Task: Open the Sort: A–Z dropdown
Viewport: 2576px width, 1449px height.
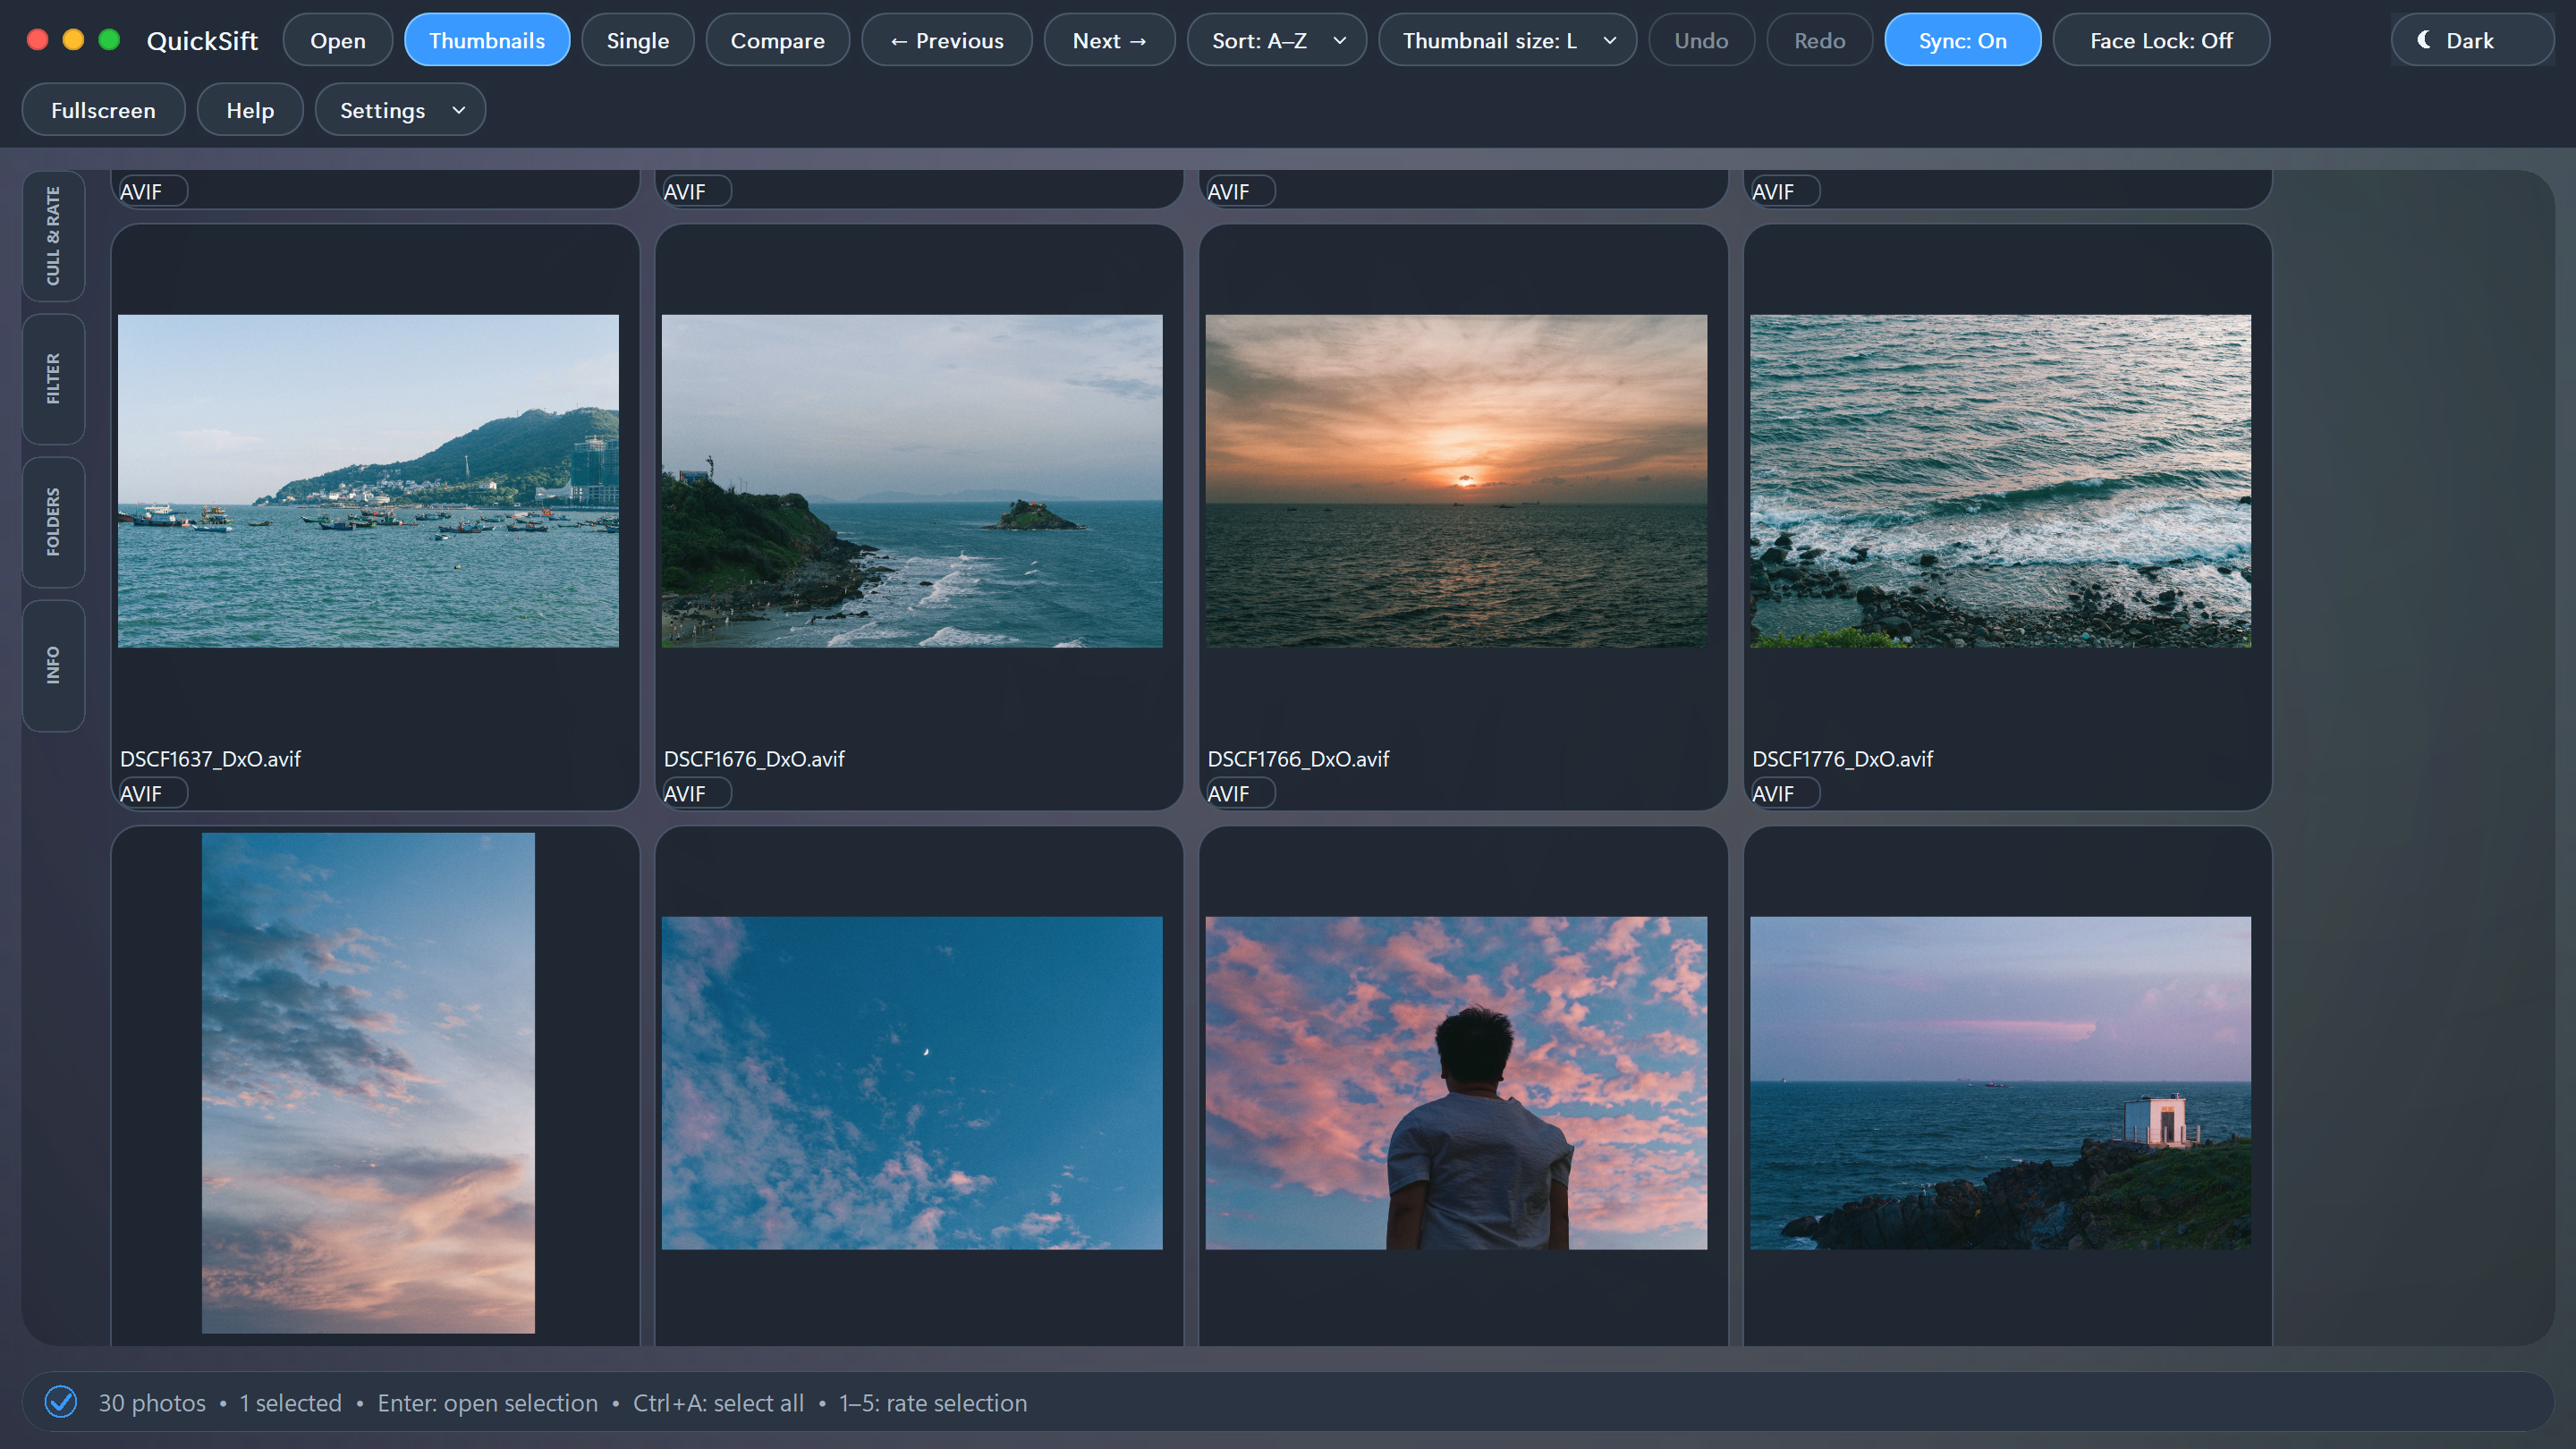Action: click(1276, 40)
